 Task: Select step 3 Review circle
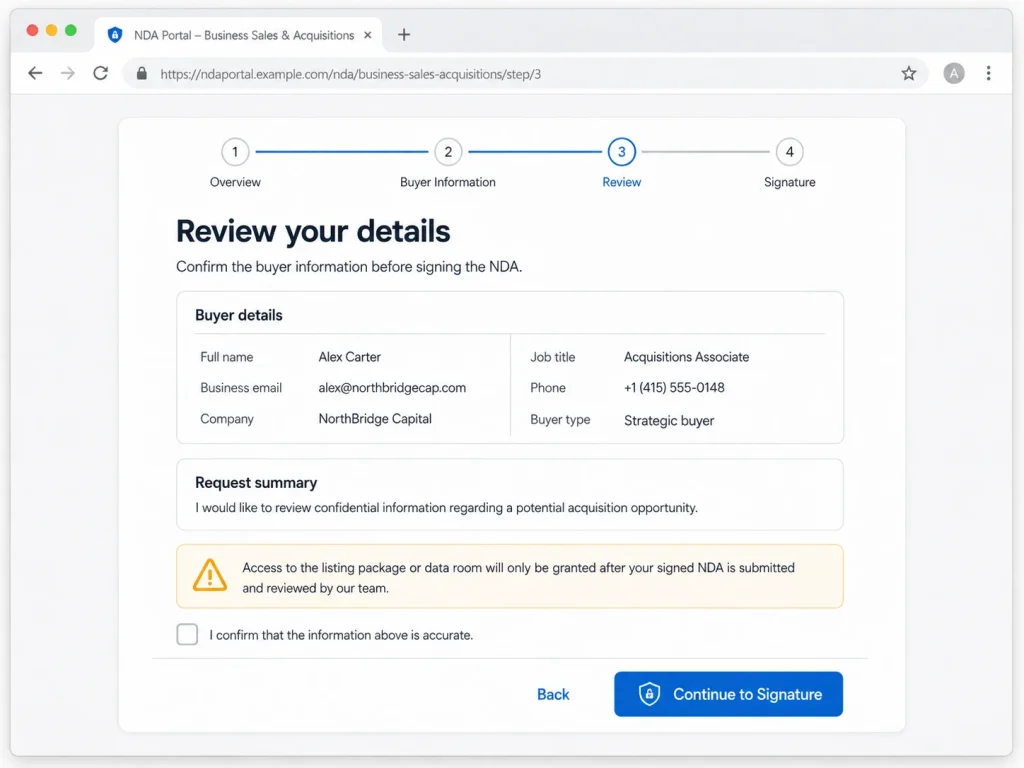(621, 152)
